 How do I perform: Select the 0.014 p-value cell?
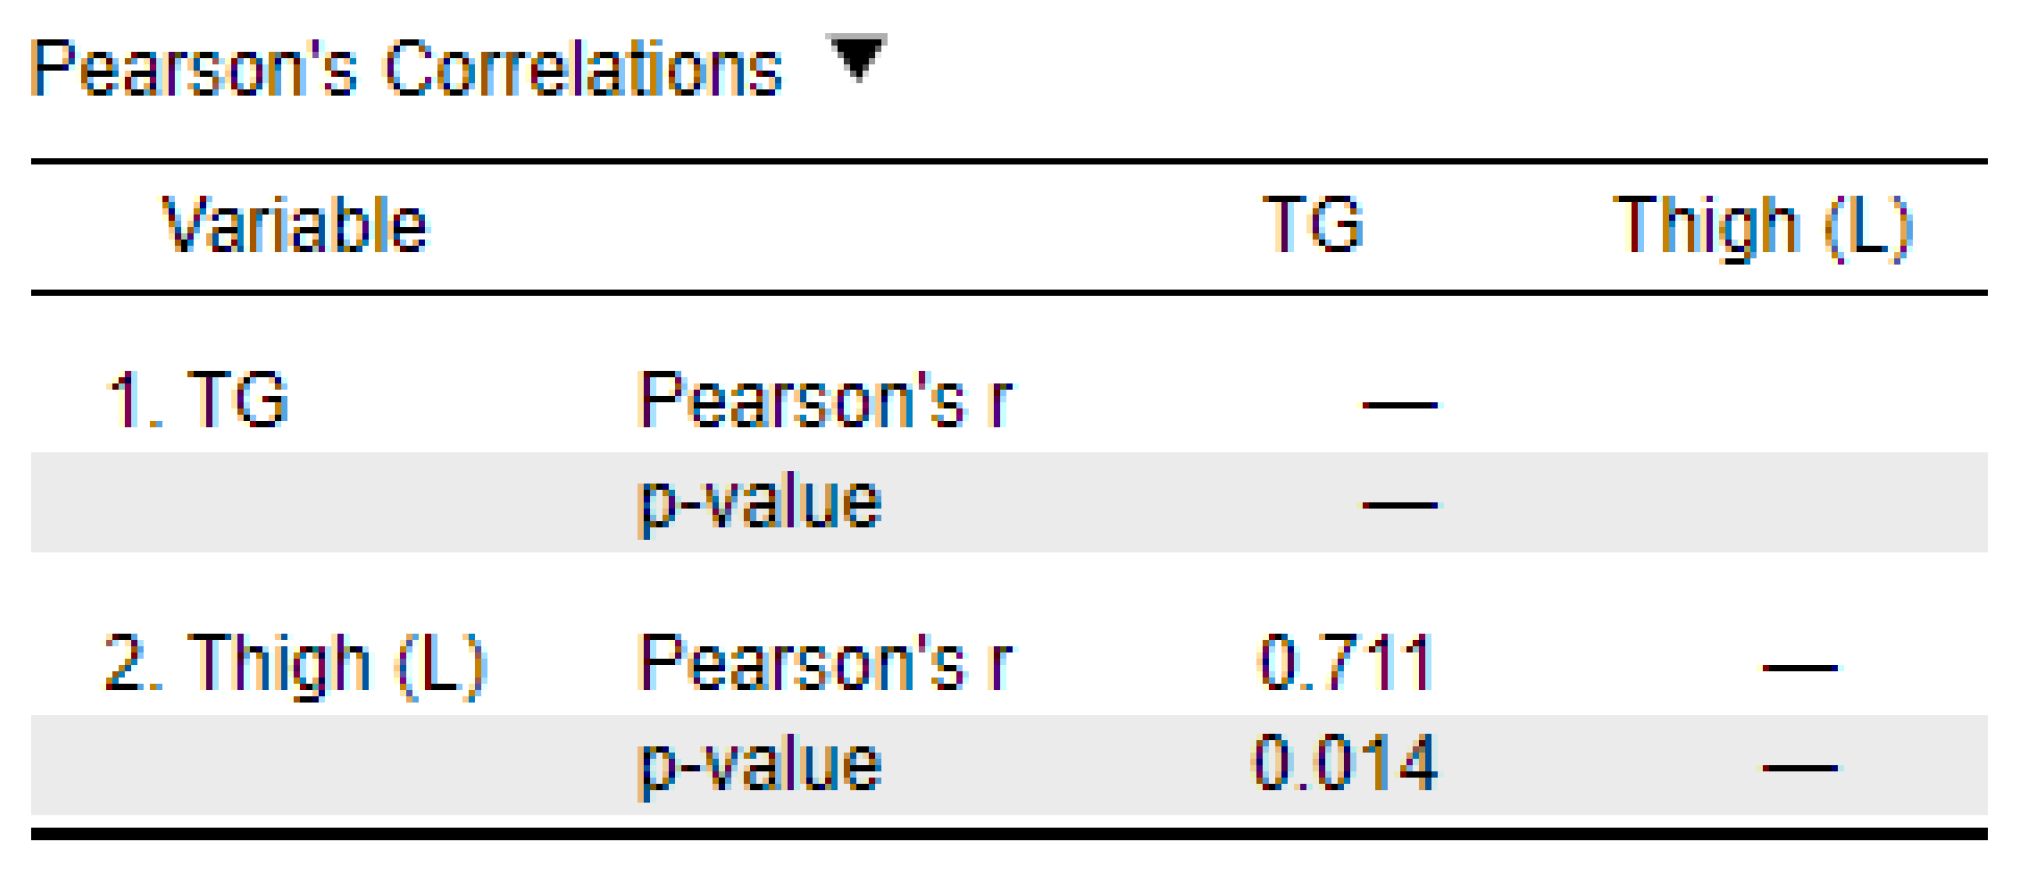[x=1345, y=764]
